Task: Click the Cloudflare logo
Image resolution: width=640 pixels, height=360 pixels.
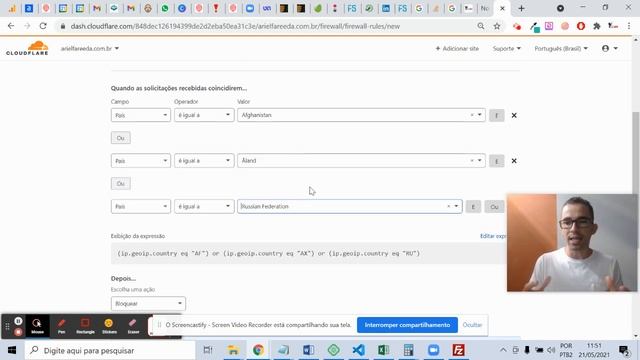Action: pyautogui.click(x=27, y=48)
